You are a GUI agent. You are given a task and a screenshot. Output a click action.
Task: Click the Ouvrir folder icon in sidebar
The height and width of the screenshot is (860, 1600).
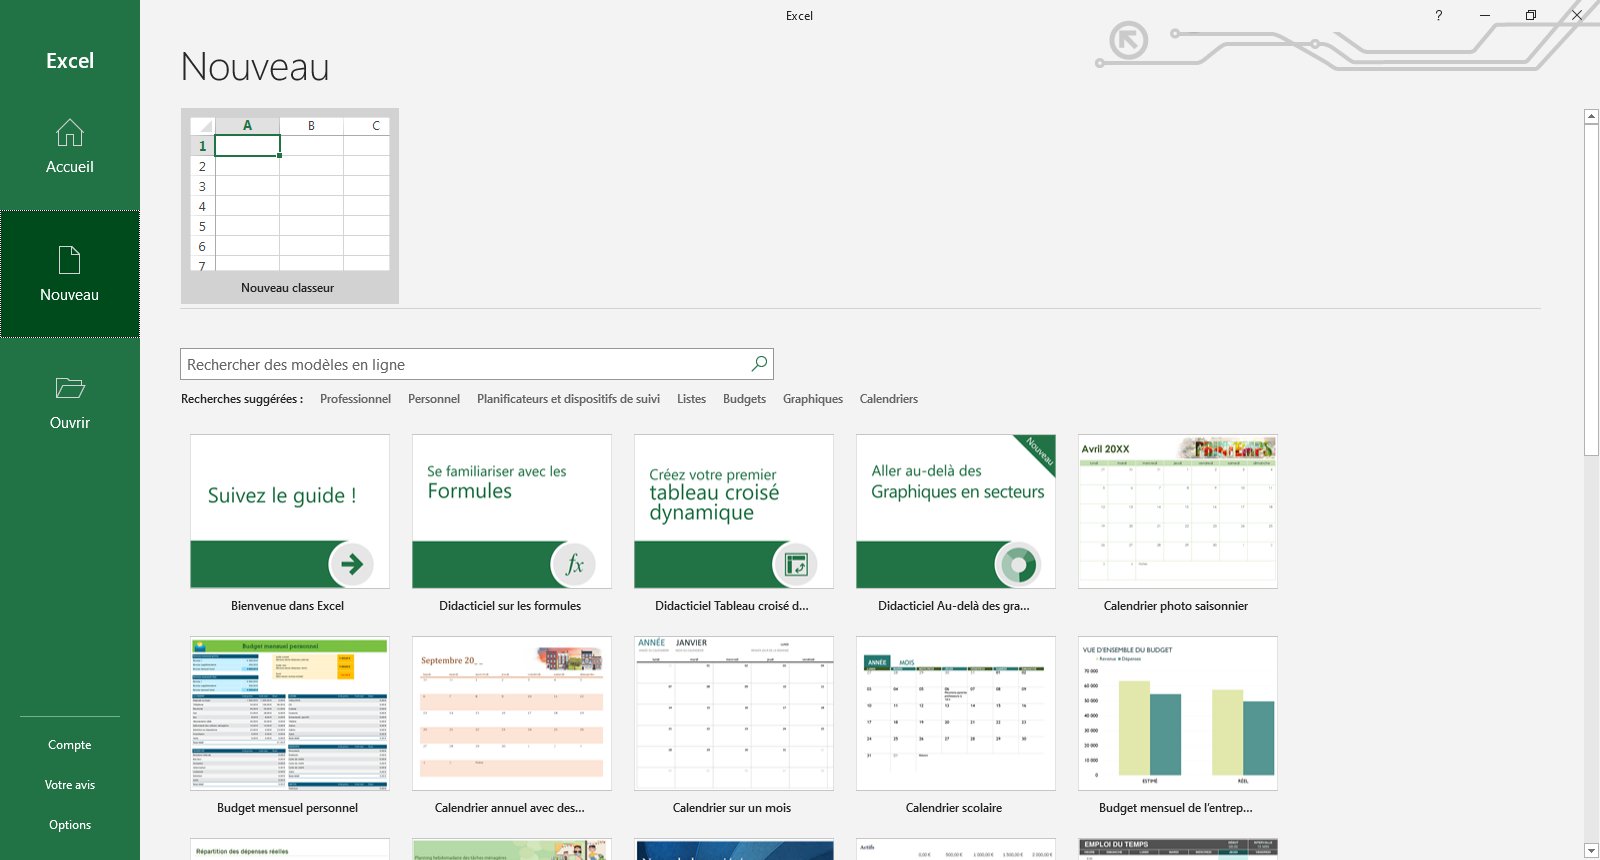coord(69,388)
